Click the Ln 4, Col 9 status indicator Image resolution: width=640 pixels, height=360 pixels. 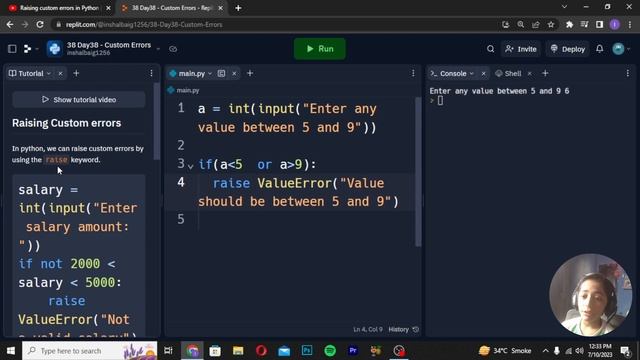click(368, 329)
